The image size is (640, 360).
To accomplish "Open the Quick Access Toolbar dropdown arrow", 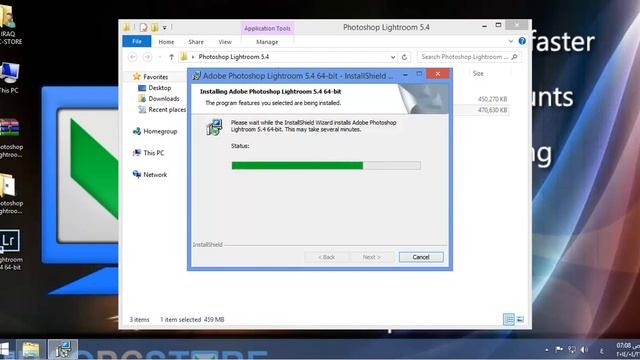I will [x=164, y=28].
